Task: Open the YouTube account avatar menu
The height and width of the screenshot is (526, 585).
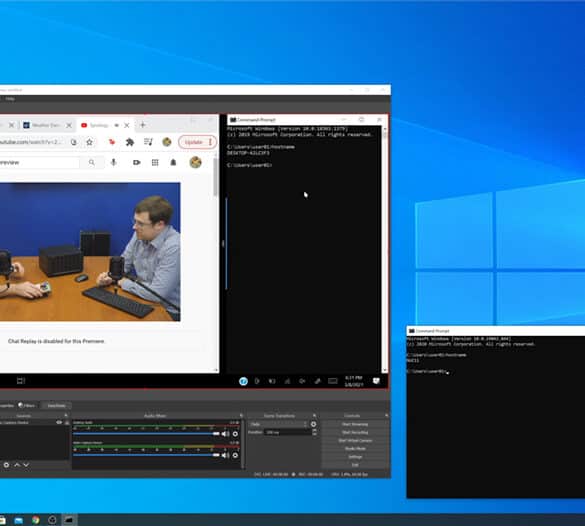Action: click(195, 162)
